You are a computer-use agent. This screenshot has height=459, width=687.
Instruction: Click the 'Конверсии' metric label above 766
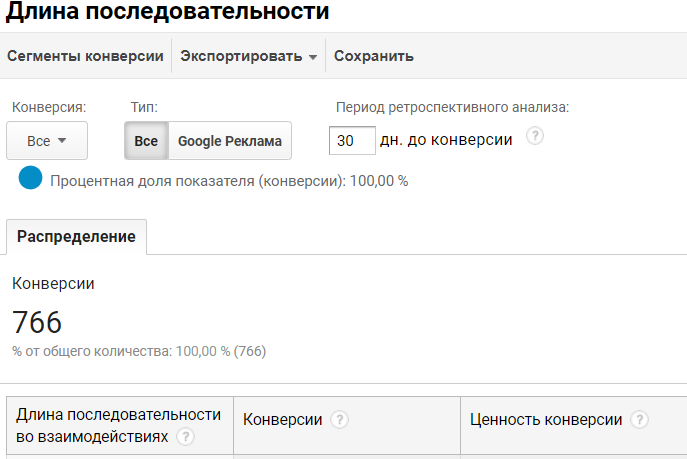coord(53,284)
